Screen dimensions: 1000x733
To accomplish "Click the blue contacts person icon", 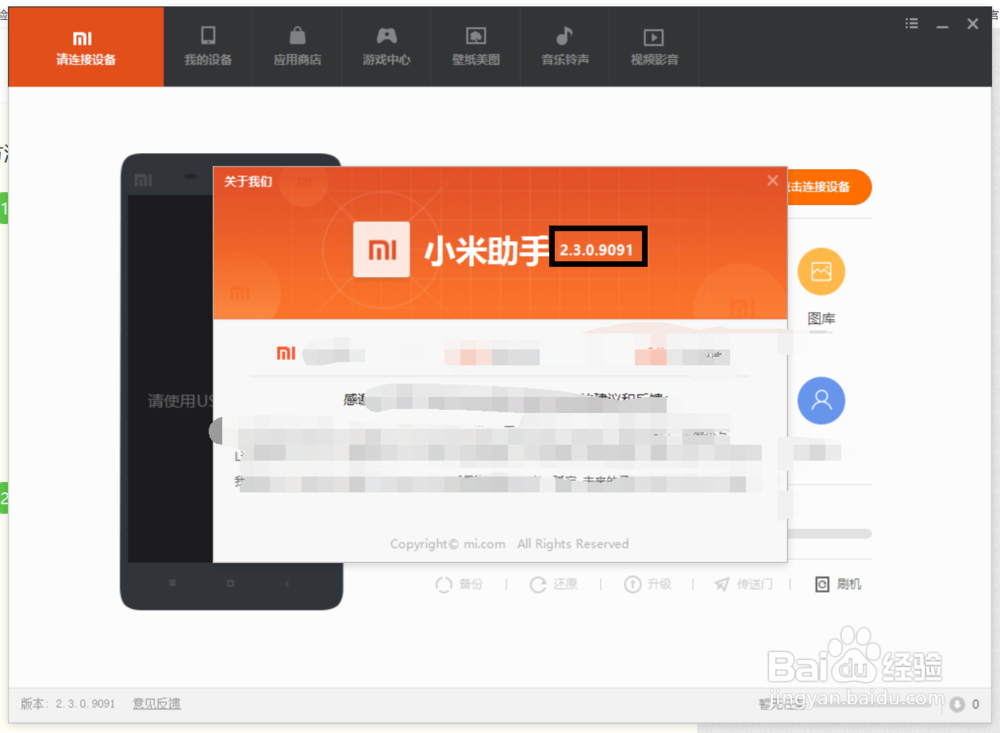I will 821,401.
